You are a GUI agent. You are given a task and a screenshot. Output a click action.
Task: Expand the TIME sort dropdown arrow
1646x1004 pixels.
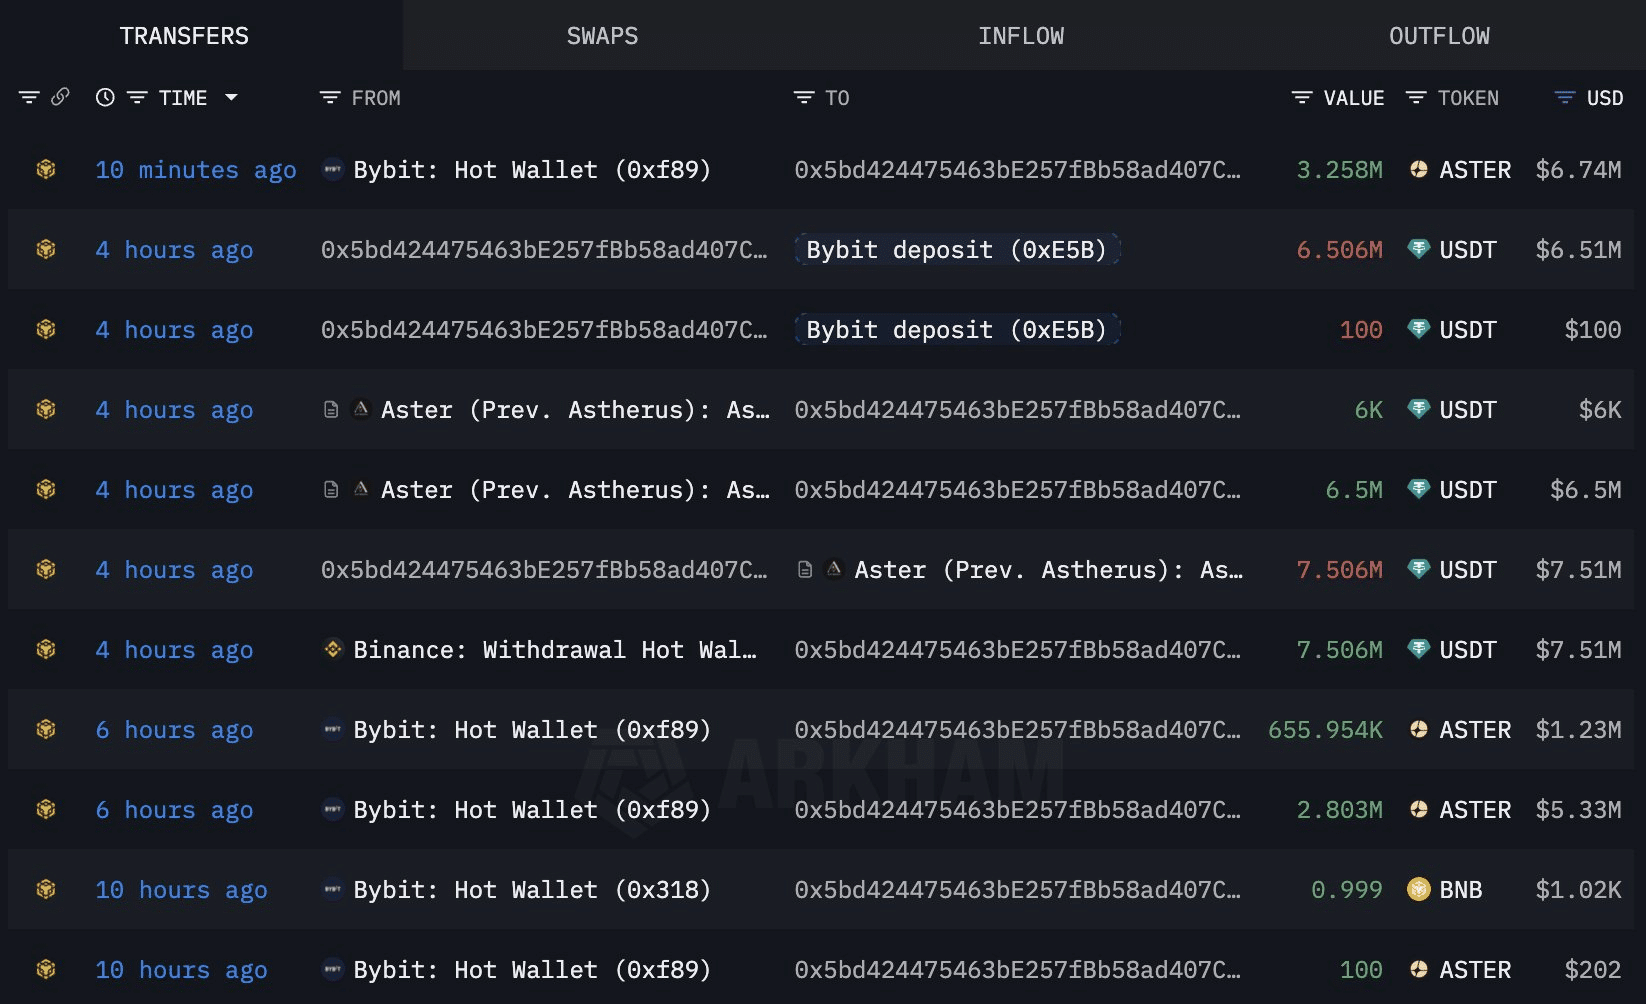point(231,97)
